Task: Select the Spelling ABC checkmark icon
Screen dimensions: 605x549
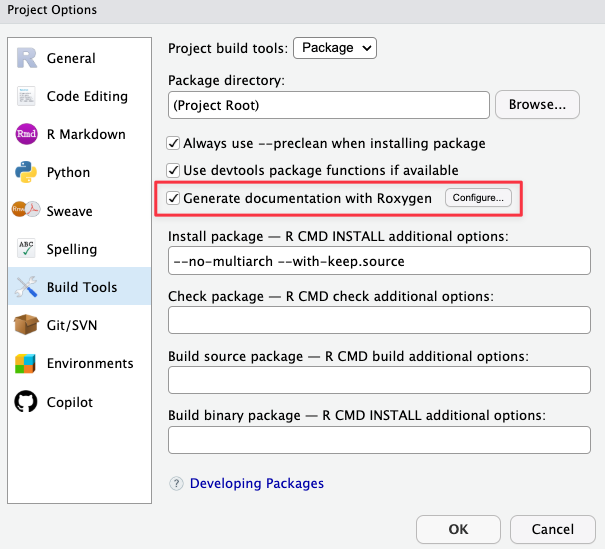Action: 26,249
